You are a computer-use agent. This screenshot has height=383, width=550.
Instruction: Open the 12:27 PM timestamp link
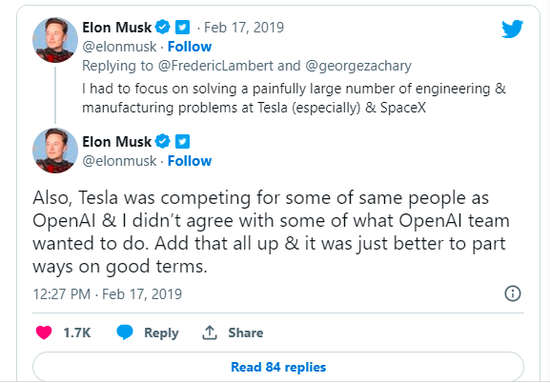tap(107, 294)
